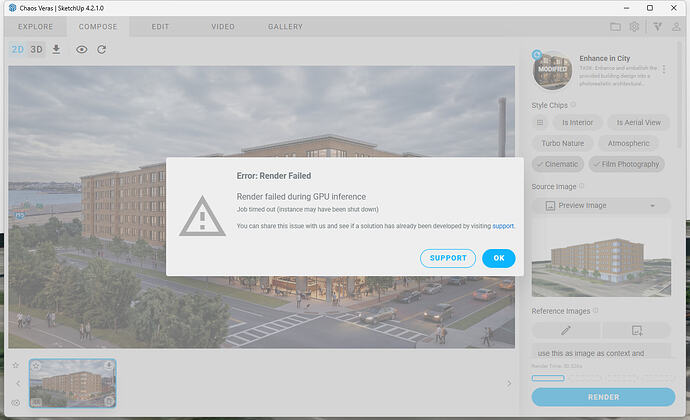Image resolution: width=690 pixels, height=420 pixels.
Task: Click the next arrow at right end of filmstrip
Action: 509,383
